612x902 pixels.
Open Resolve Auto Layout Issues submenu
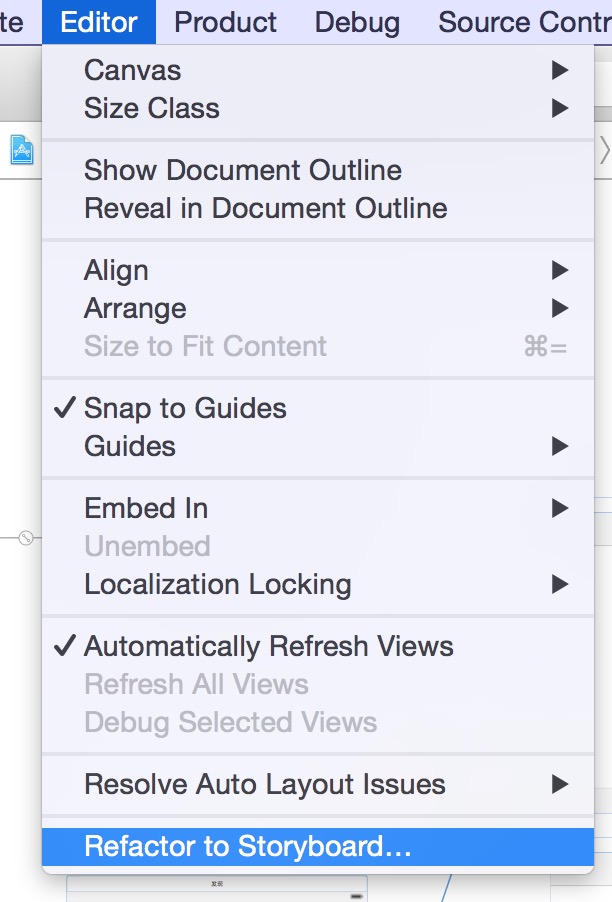(x=318, y=784)
